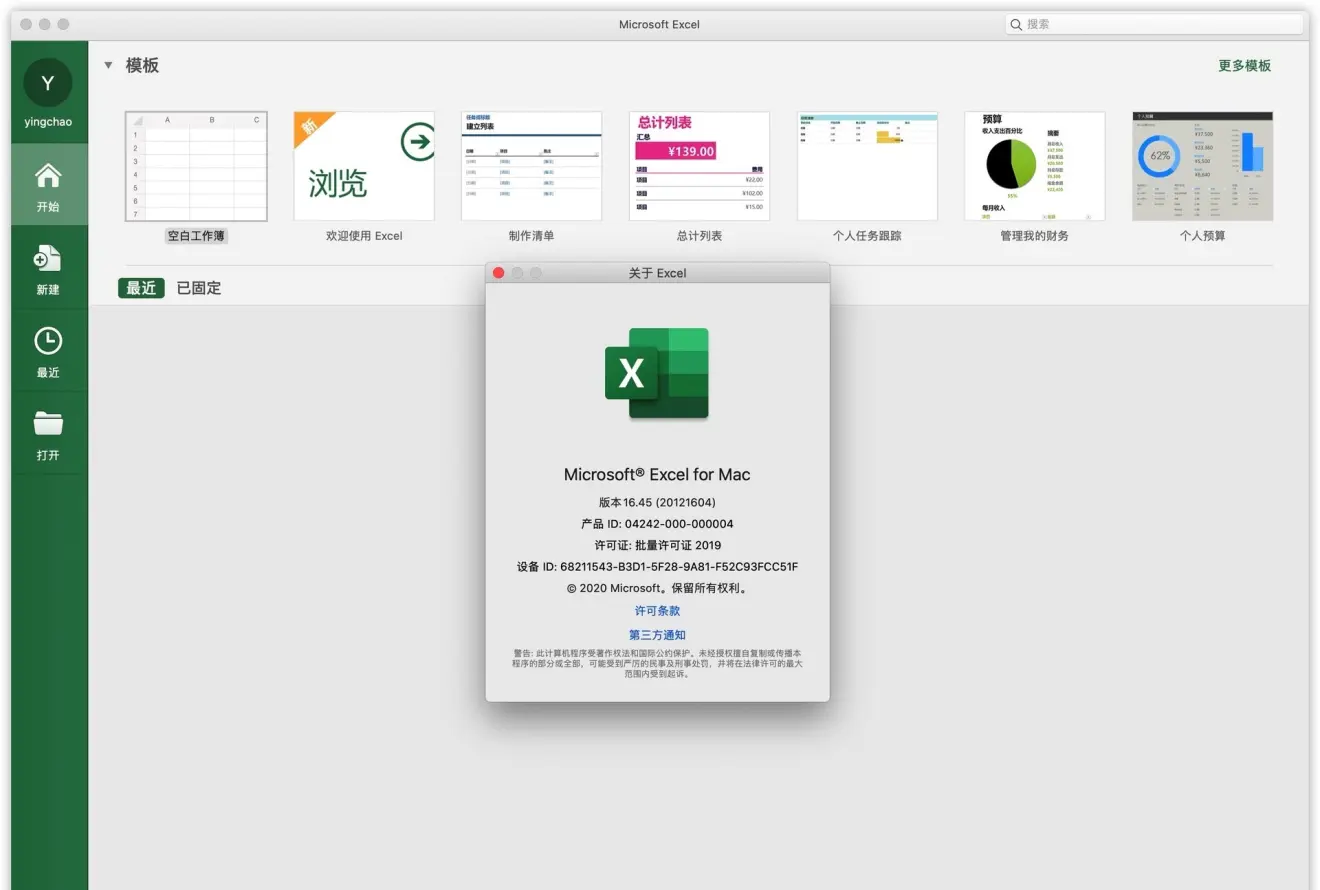Click the Excel logo in About dialog
1320x890 pixels.
[x=657, y=373]
